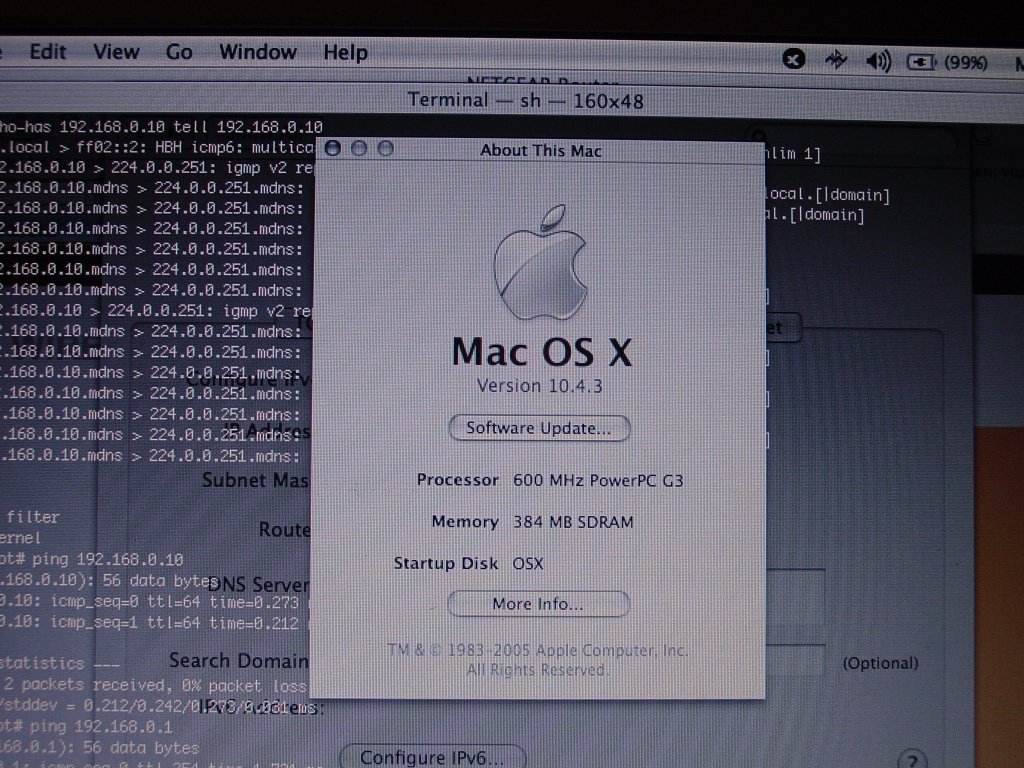Click the Router label in Network window

tap(285, 529)
